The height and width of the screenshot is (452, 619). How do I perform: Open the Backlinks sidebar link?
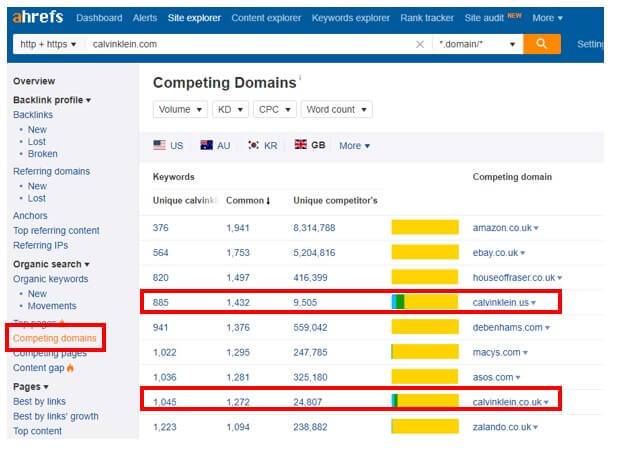click(x=33, y=116)
